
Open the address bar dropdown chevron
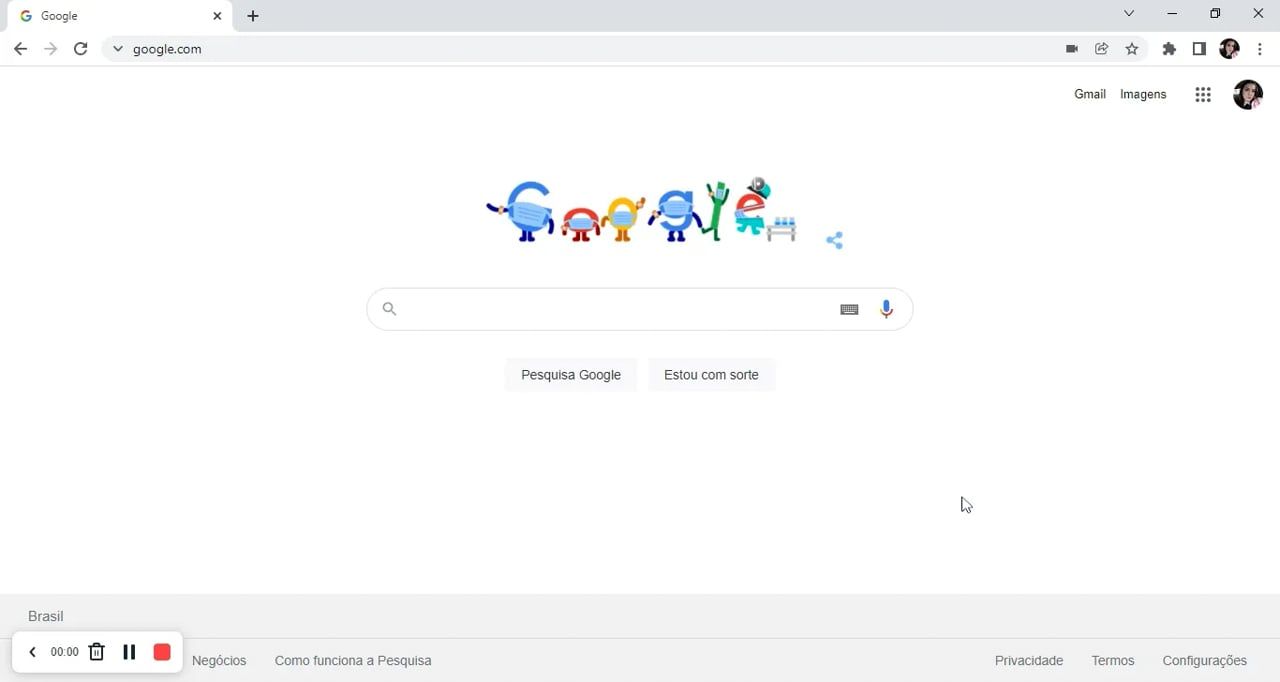(117, 48)
